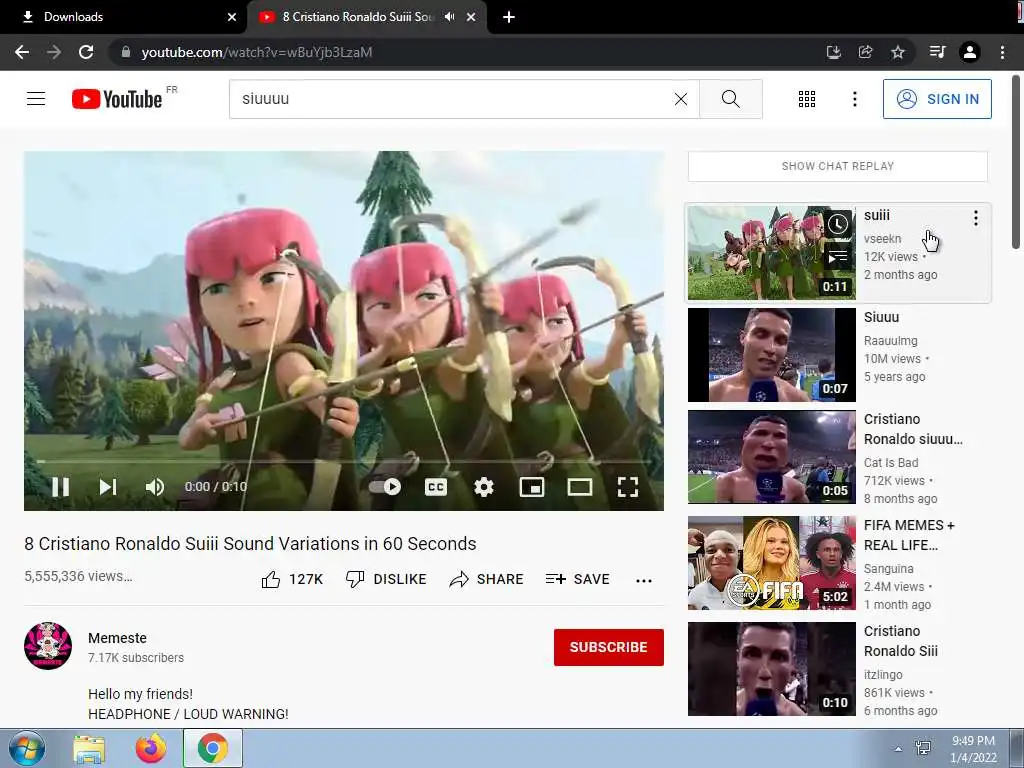Click SAVE to playlist
1024x768 pixels.
pyautogui.click(x=577, y=579)
